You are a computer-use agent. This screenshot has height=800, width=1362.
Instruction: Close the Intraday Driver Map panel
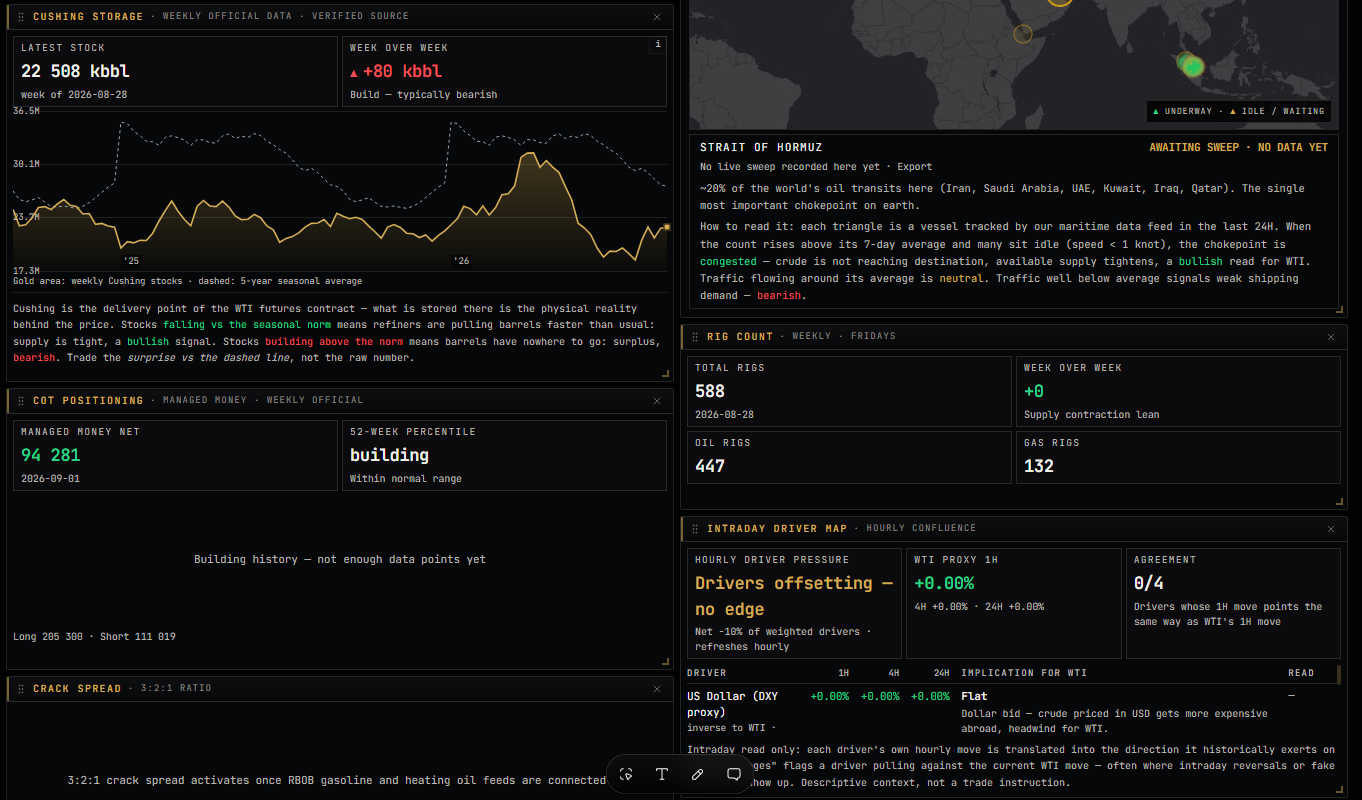[1331, 529]
